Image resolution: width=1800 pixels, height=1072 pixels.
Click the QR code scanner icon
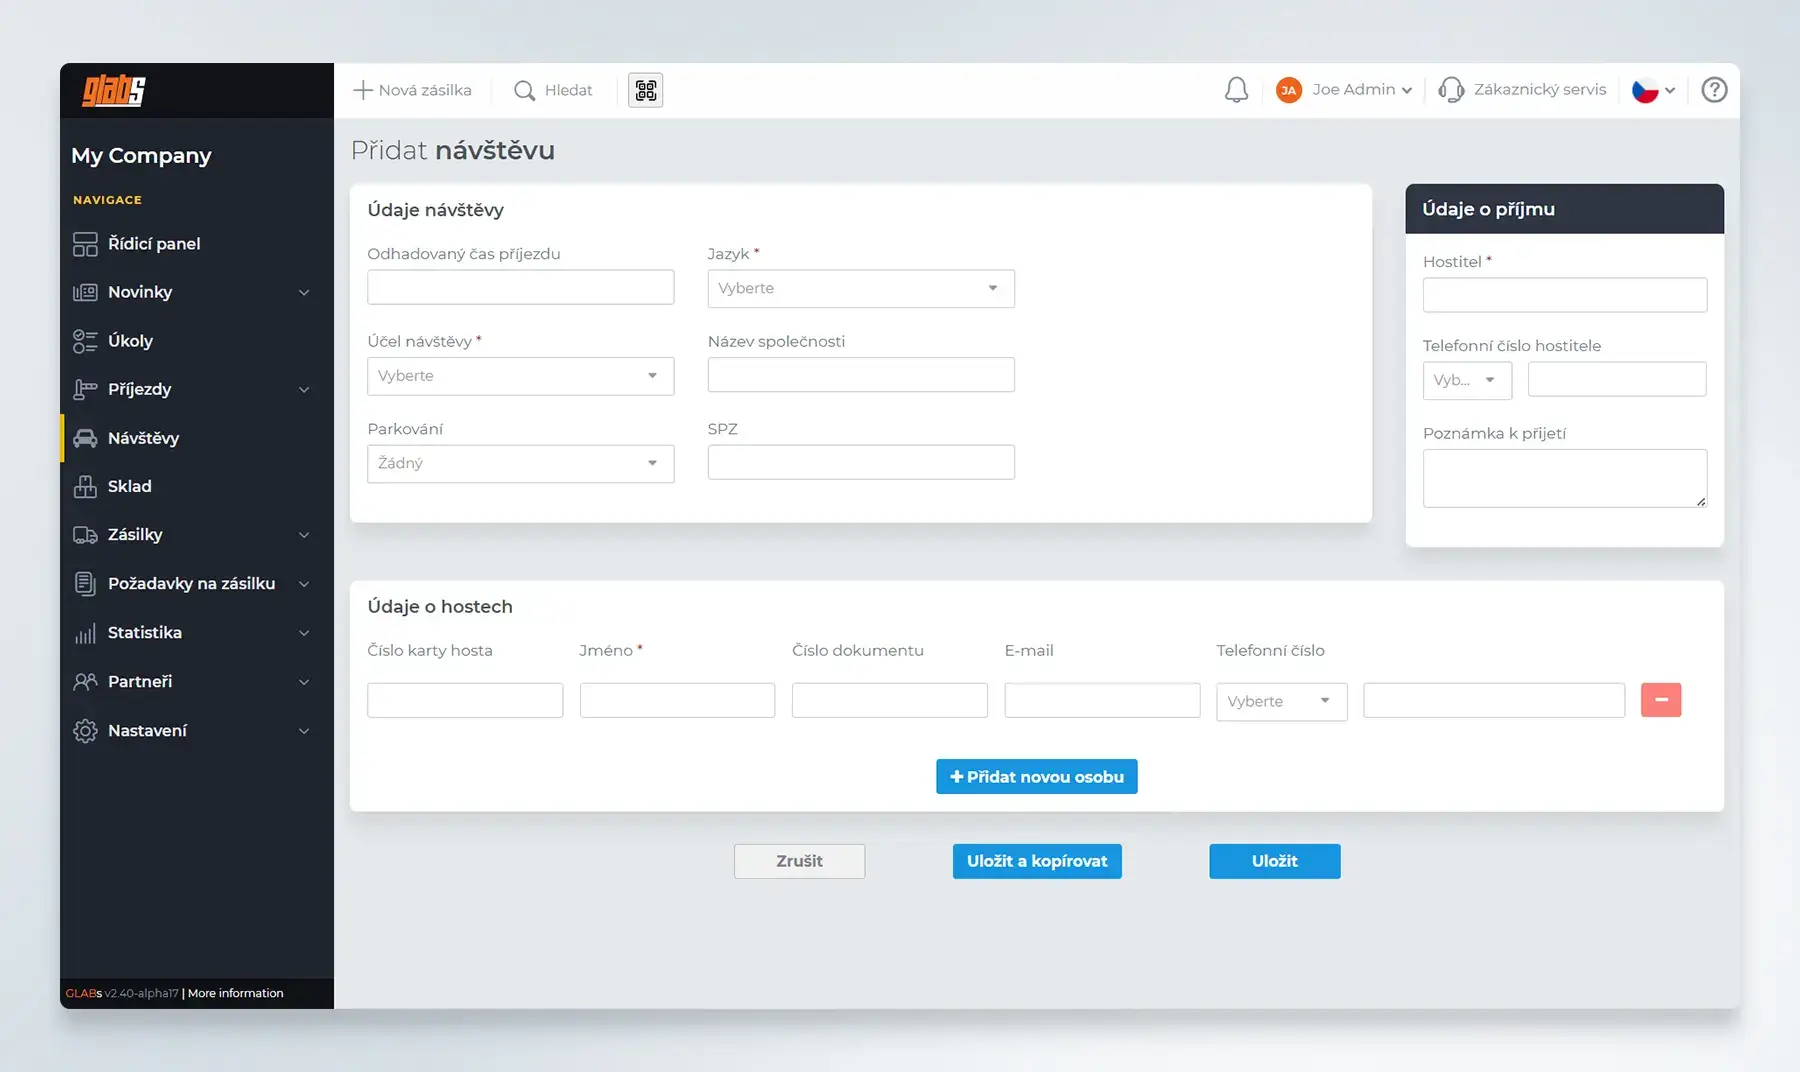coord(645,90)
